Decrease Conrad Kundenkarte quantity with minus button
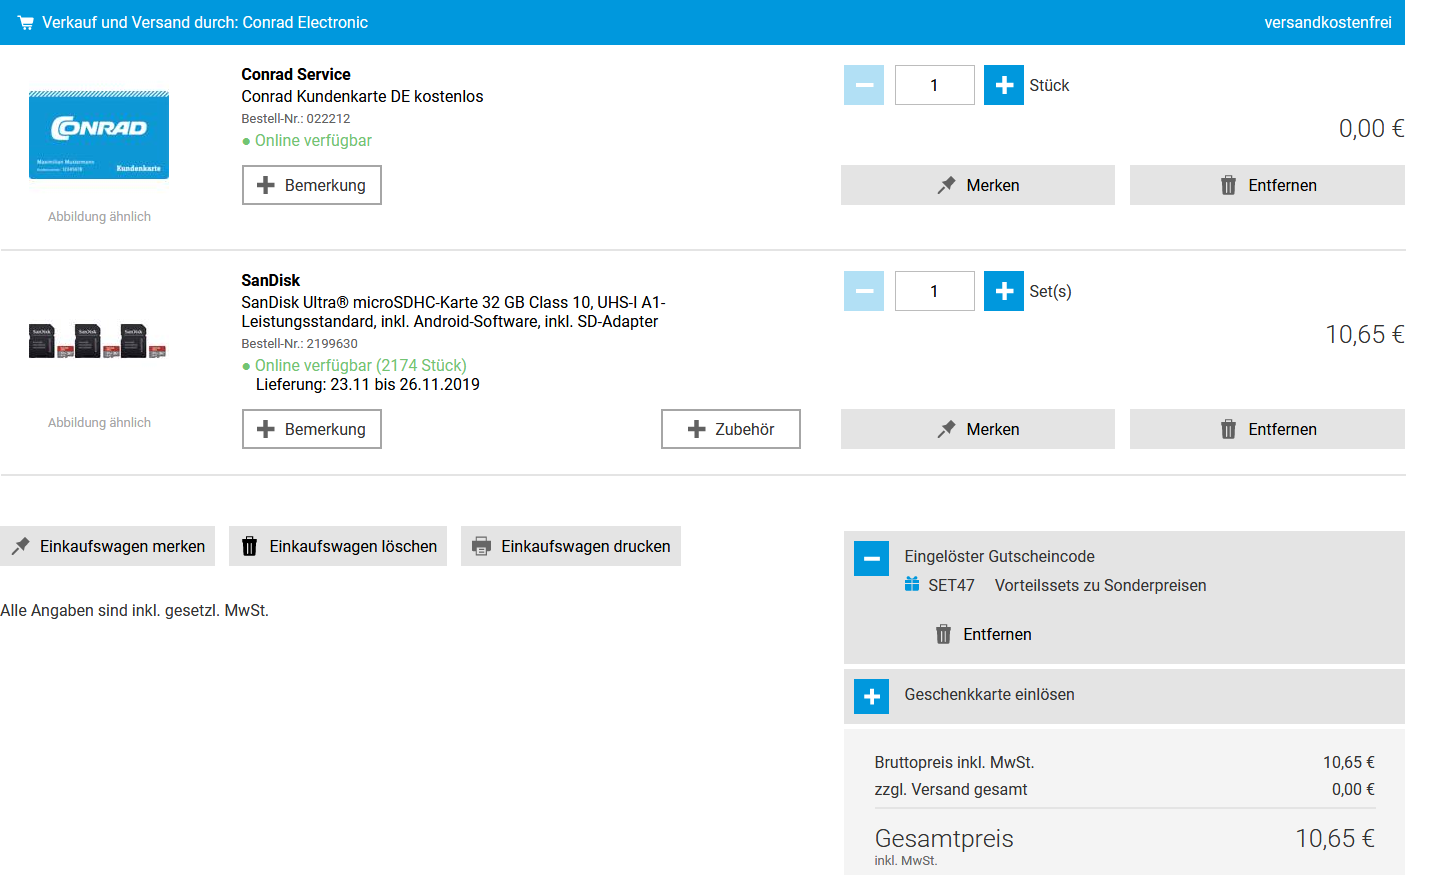The width and height of the screenshot is (1439, 875). [864, 85]
